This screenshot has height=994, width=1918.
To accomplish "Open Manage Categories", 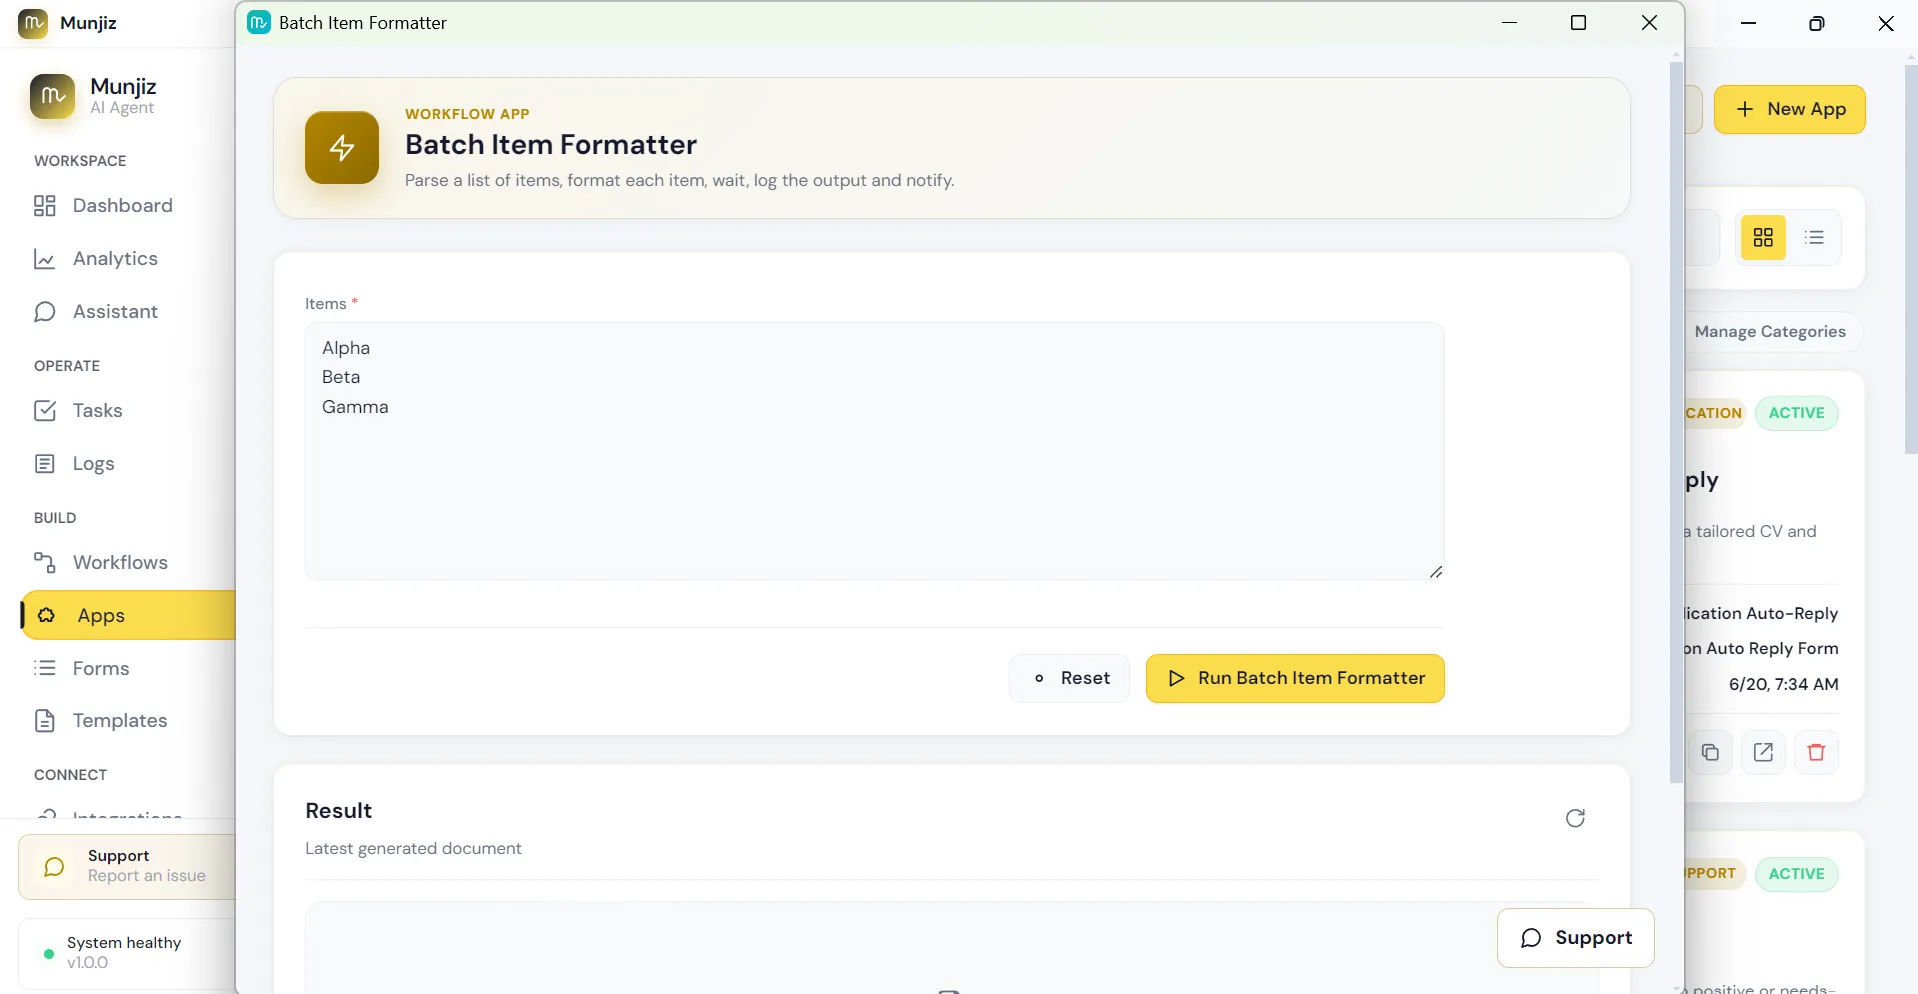I will [x=1770, y=332].
